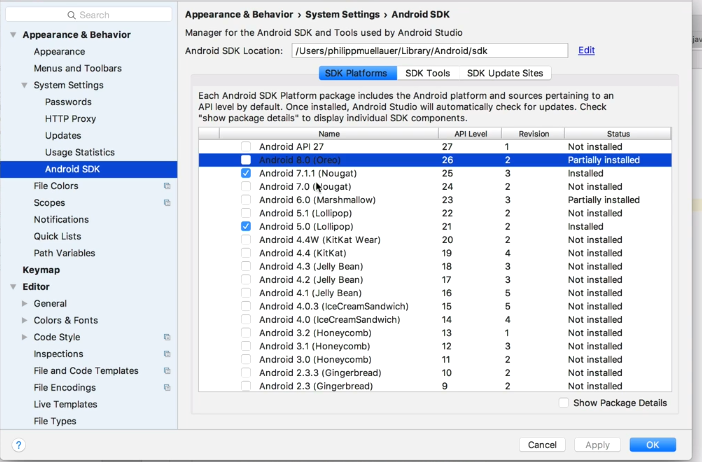The height and width of the screenshot is (462, 702).
Task: Check the Android API 27 checkbox
Action: (x=246, y=146)
